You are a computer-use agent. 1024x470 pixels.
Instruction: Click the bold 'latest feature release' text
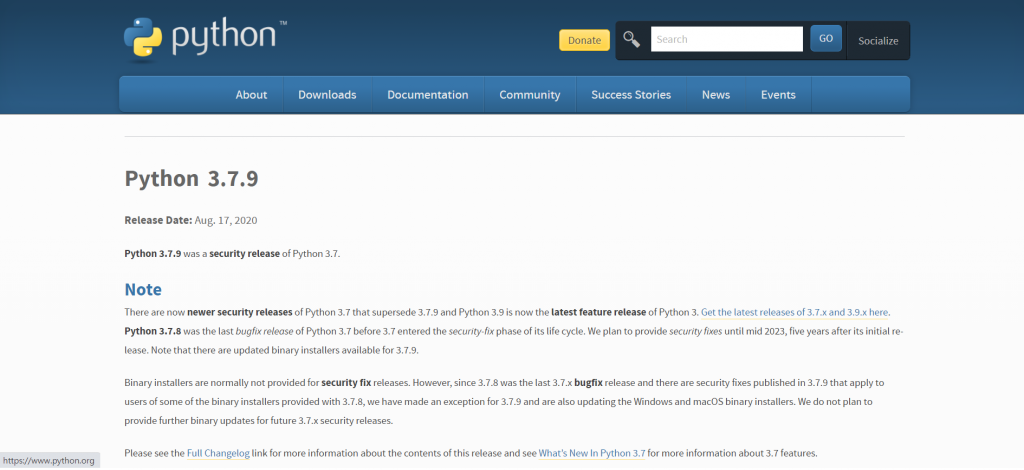coord(598,312)
